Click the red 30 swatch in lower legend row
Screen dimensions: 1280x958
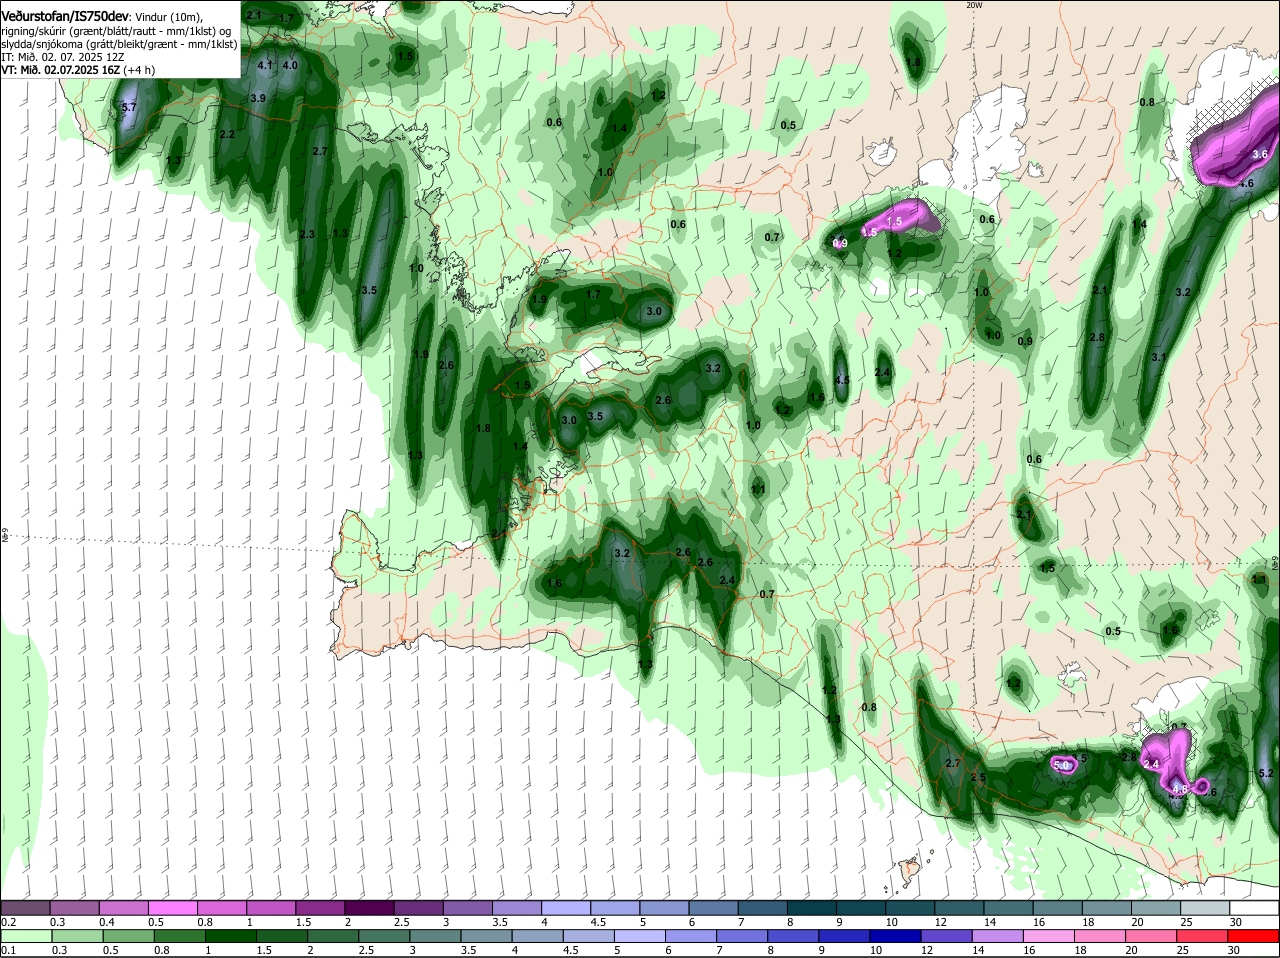pyautogui.click(x=1254, y=936)
